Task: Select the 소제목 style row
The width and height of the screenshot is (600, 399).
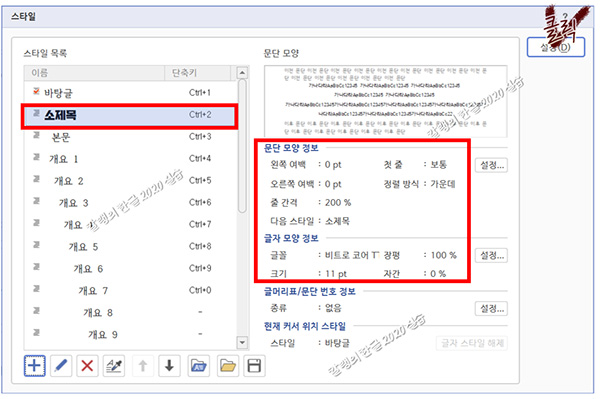Action: coord(130,115)
